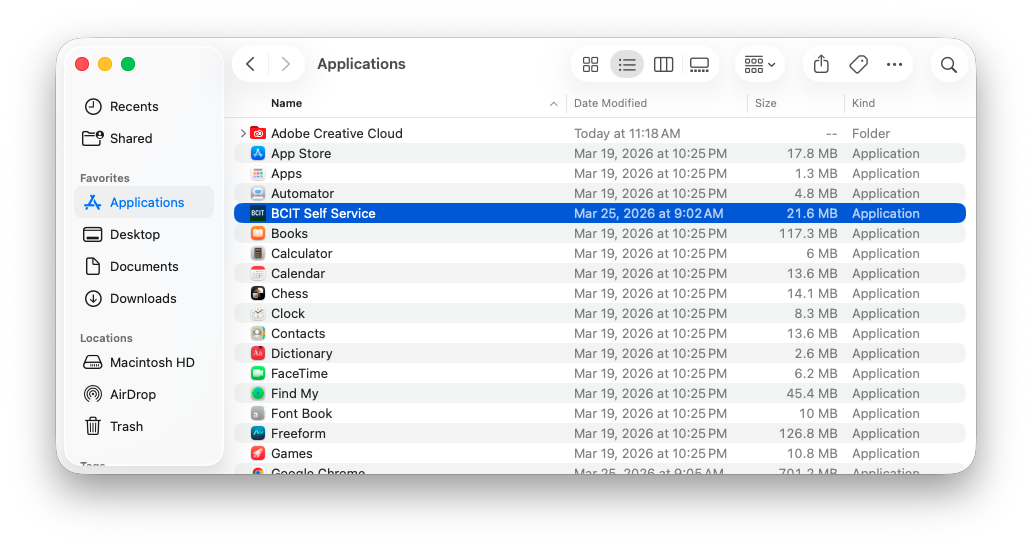Switch to gallery view
The width and height of the screenshot is (1032, 548).
coord(699,65)
